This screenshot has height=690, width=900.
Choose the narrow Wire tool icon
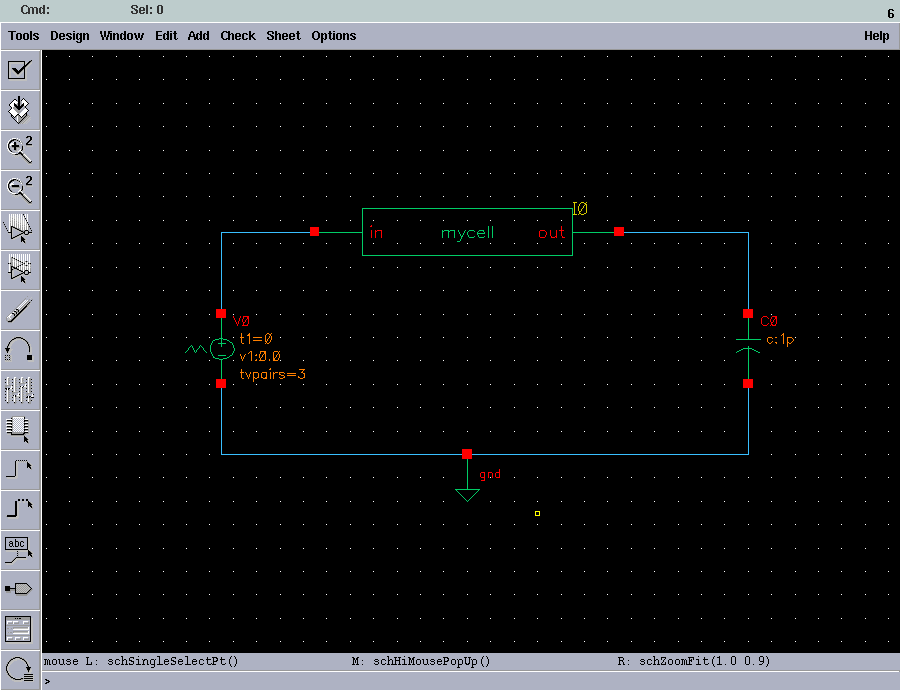tap(20, 467)
